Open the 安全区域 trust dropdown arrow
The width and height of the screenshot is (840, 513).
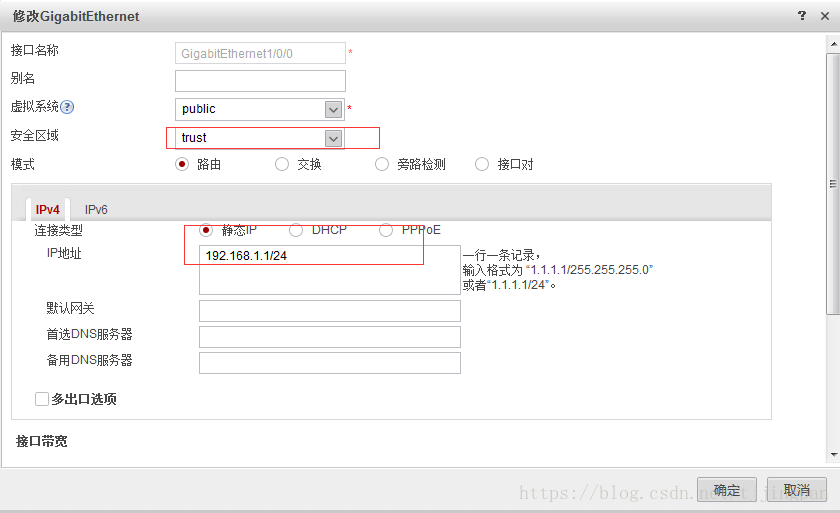[333, 138]
